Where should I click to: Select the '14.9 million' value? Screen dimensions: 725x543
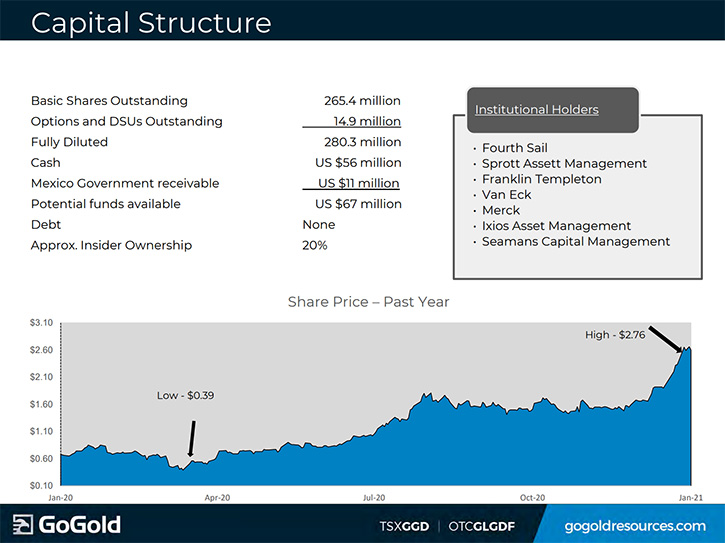tap(367, 121)
